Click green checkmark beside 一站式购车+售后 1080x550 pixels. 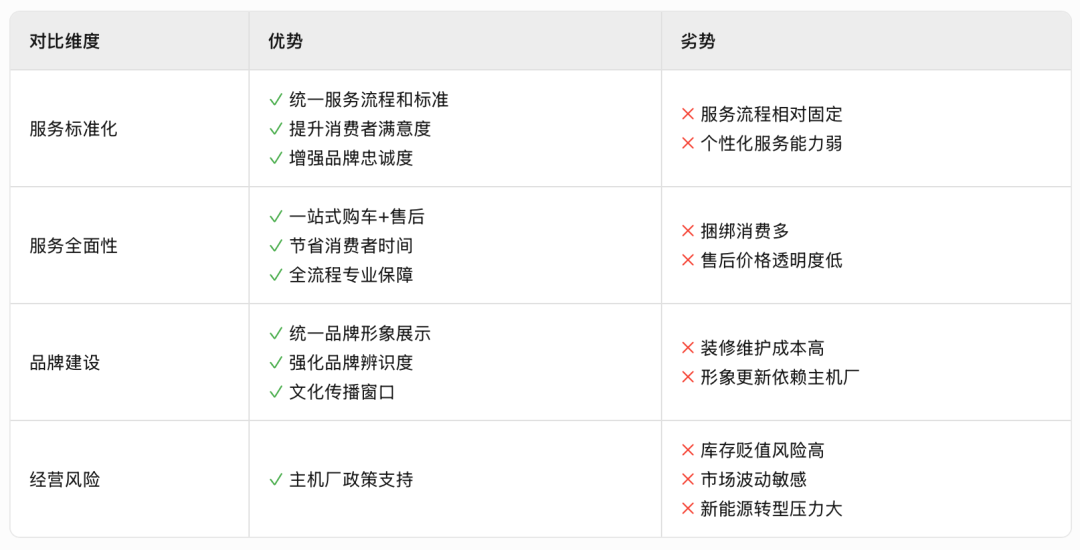[x=276, y=217]
